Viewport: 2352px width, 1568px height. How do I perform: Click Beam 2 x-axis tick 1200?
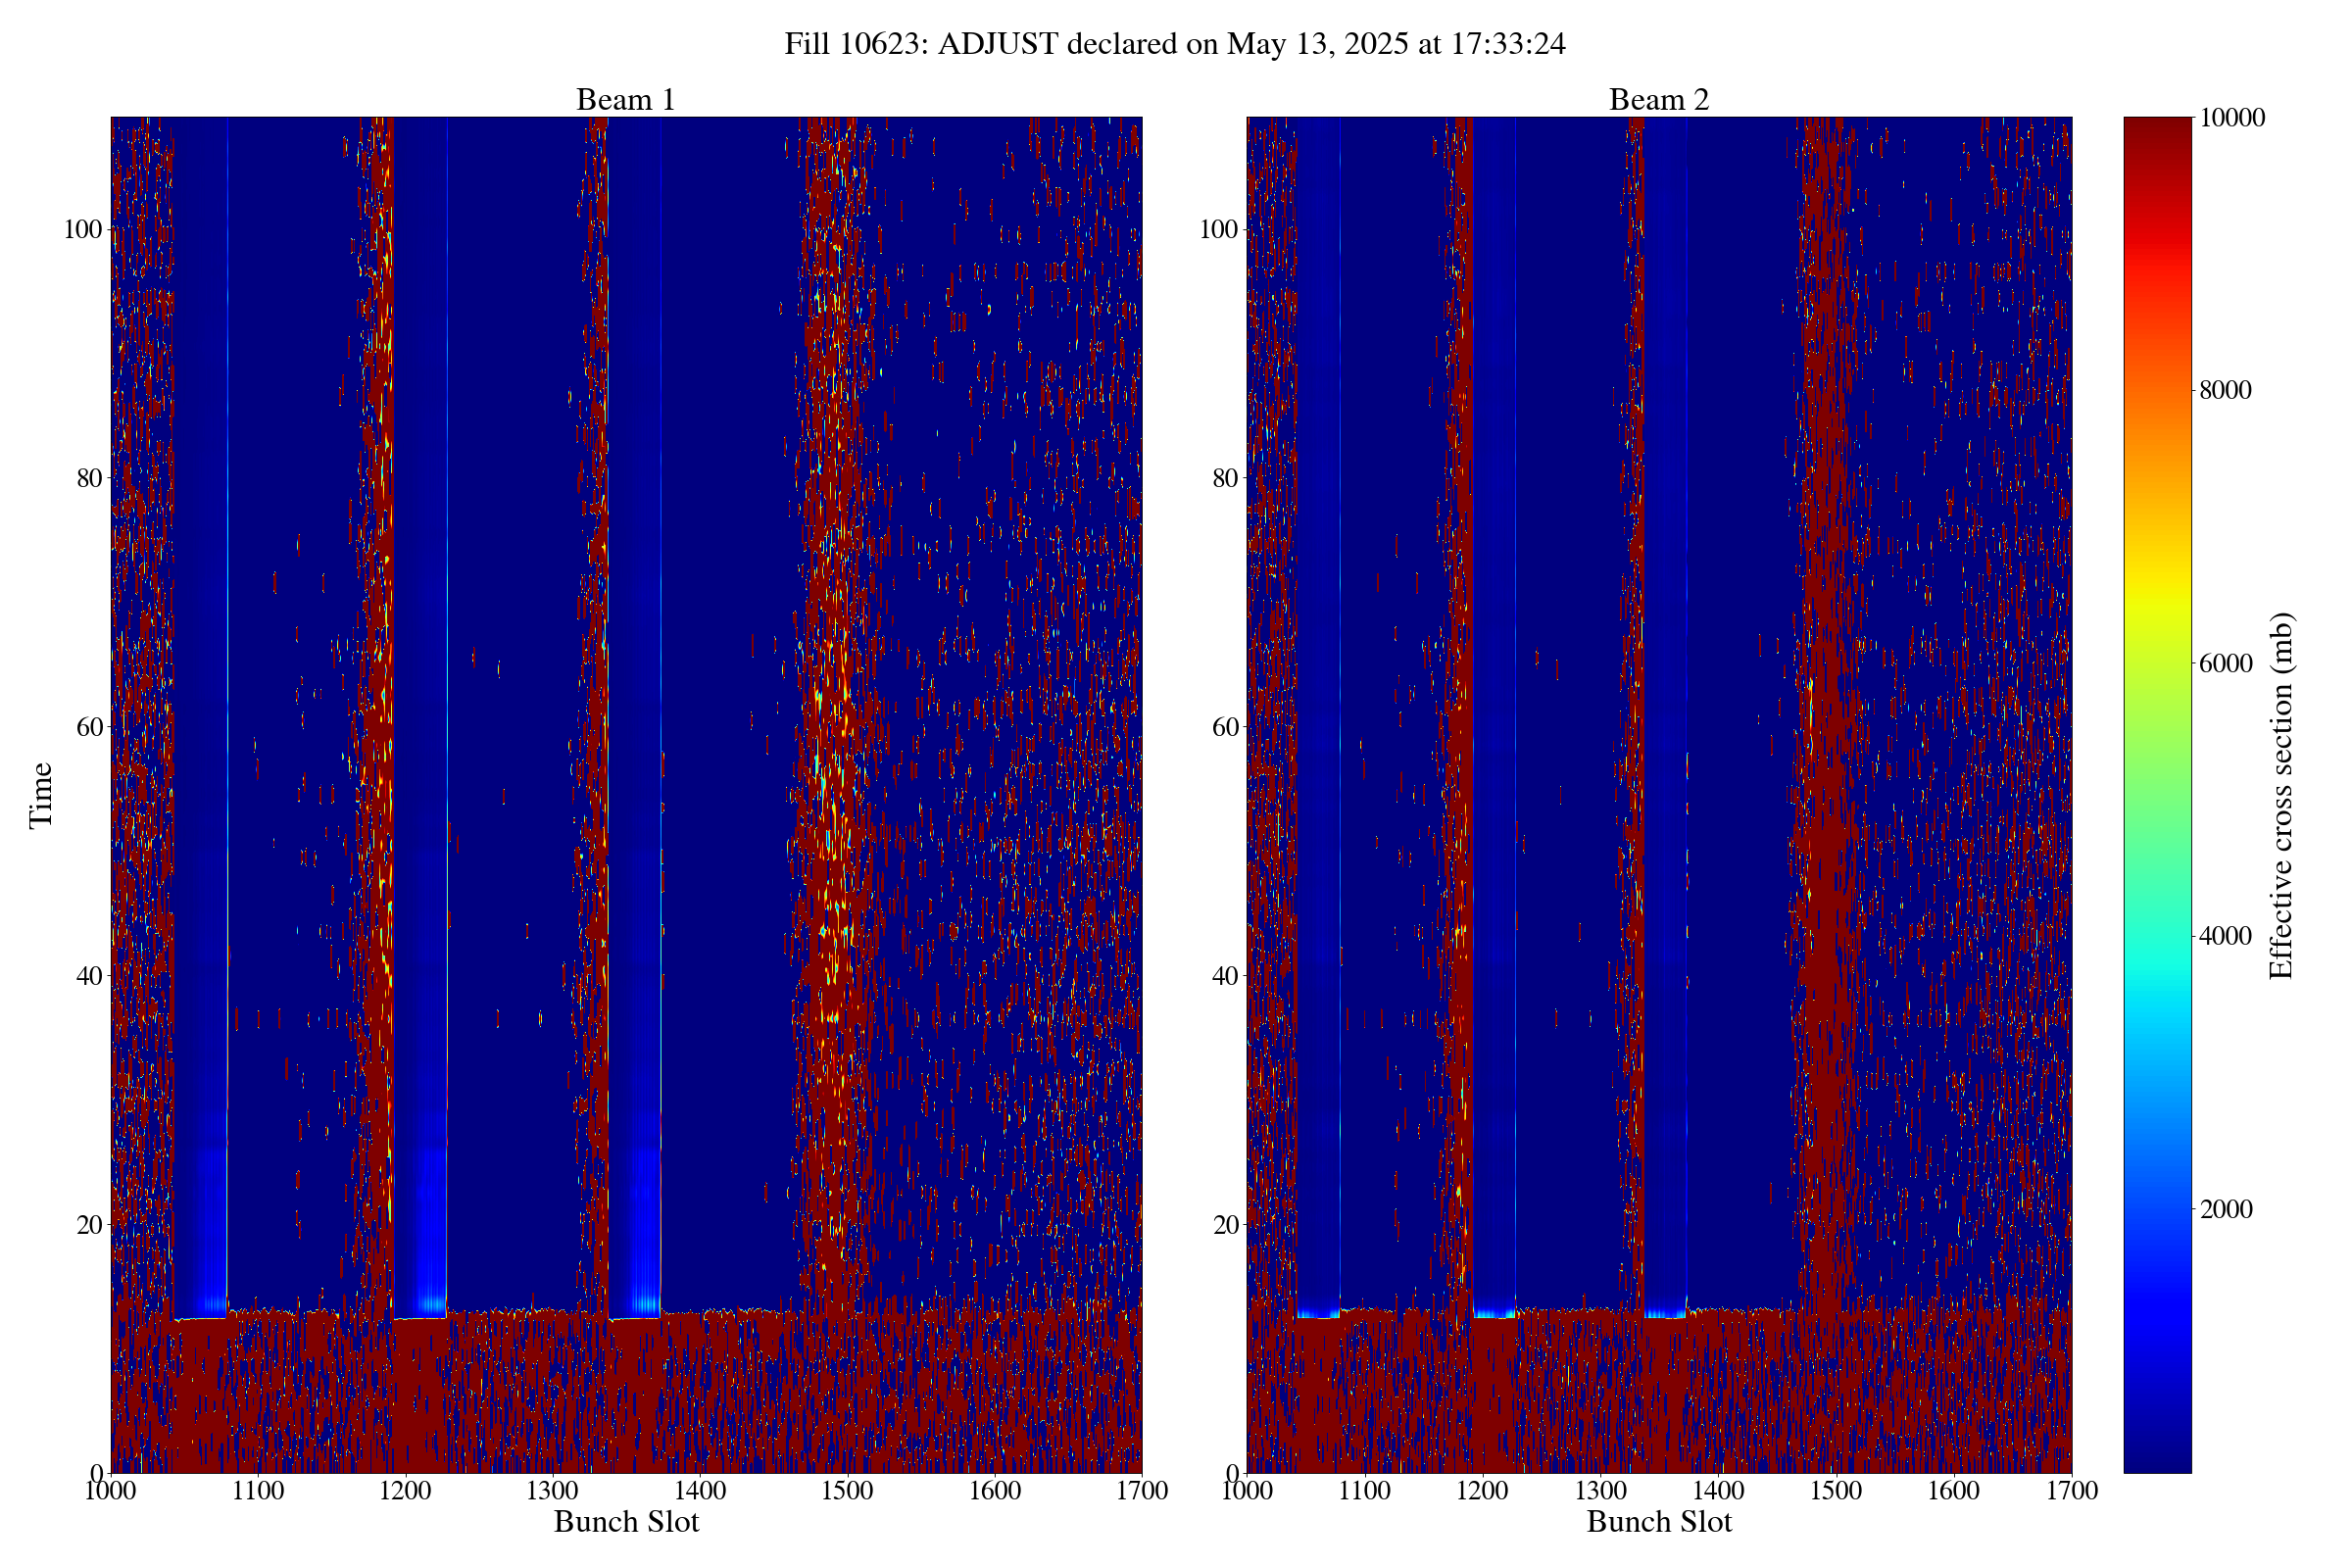(x=1482, y=1491)
